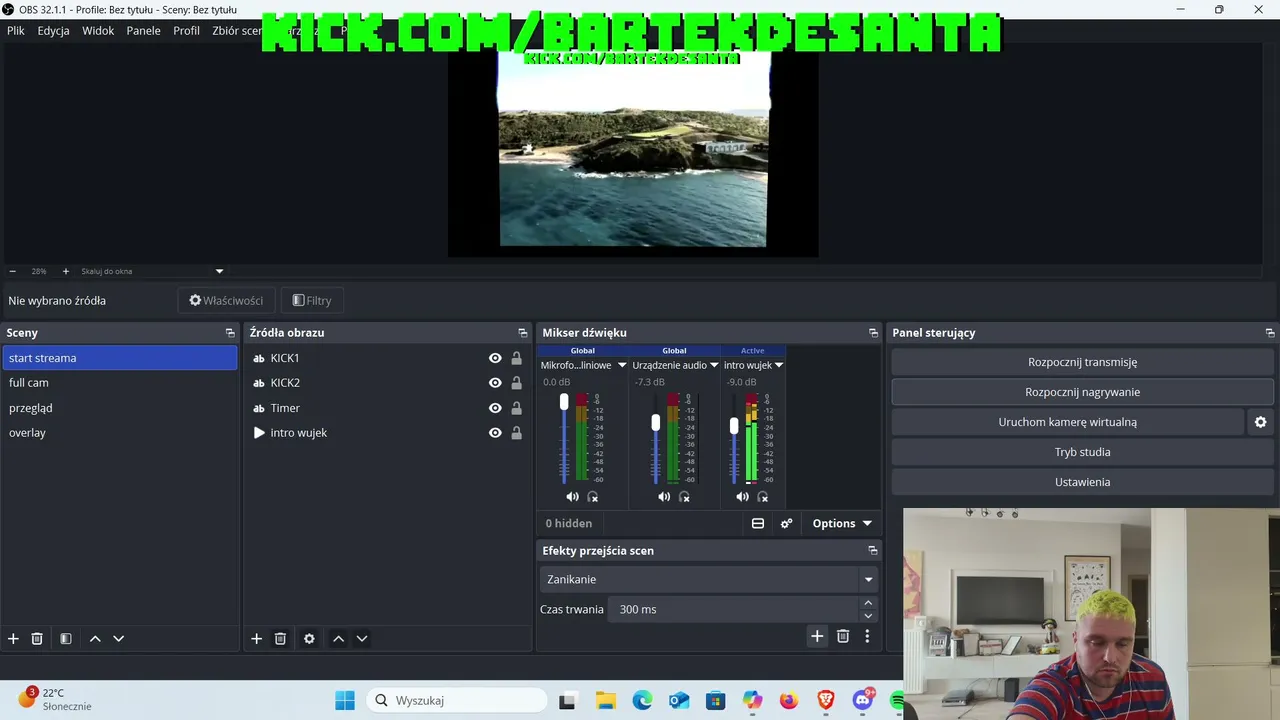1280x720 pixels.
Task: Click the 300 ms duration field
Action: pyautogui.click(x=734, y=609)
